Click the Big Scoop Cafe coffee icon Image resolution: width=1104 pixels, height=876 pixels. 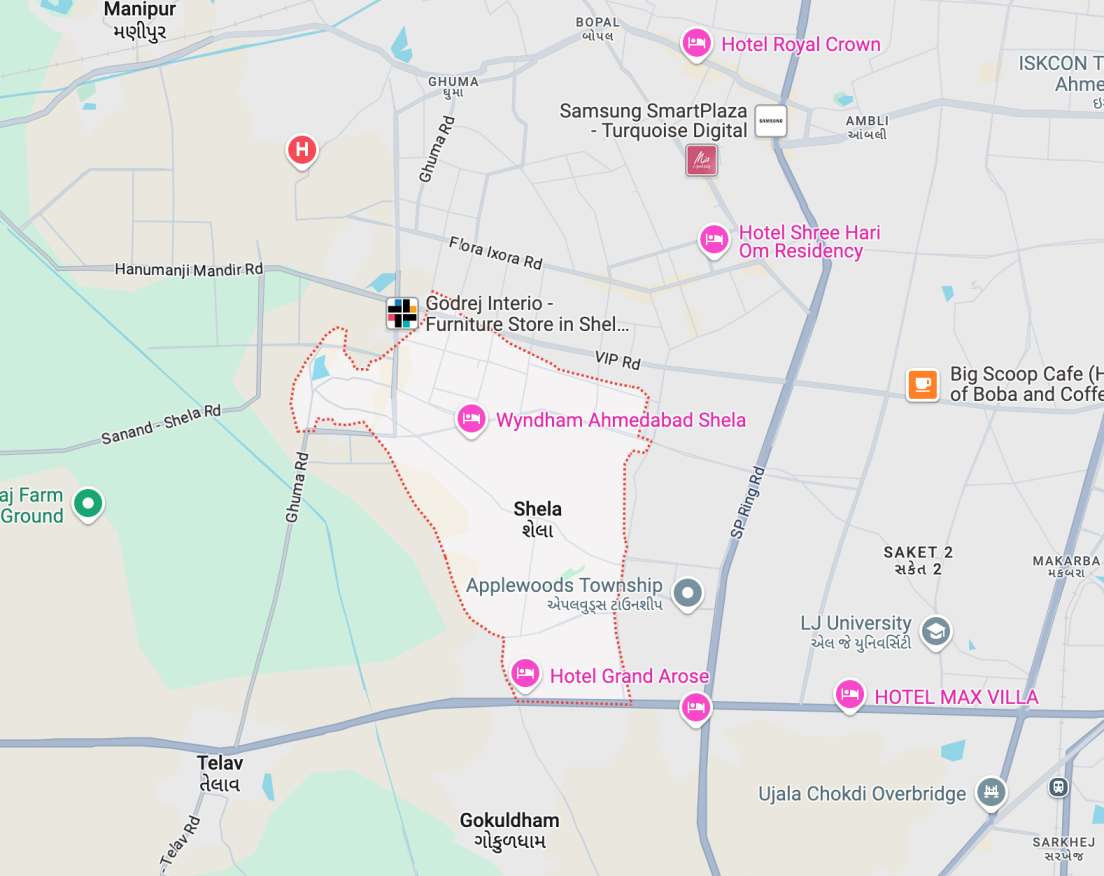923,384
